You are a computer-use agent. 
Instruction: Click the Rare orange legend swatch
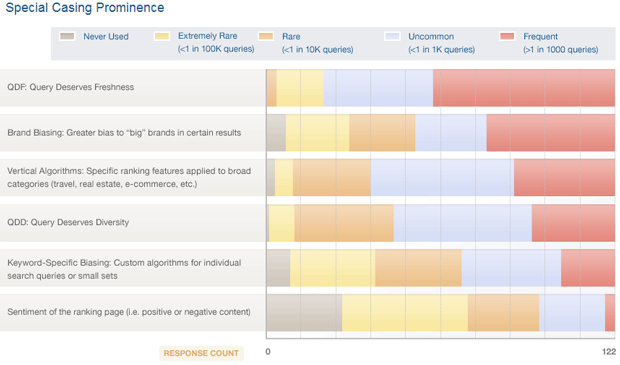click(x=266, y=36)
